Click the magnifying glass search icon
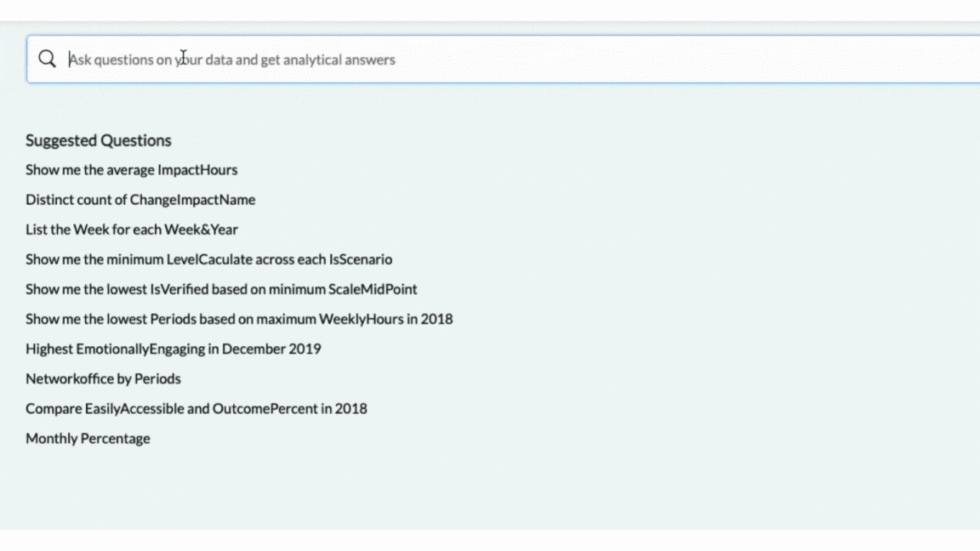The width and height of the screenshot is (980, 551). [x=47, y=59]
